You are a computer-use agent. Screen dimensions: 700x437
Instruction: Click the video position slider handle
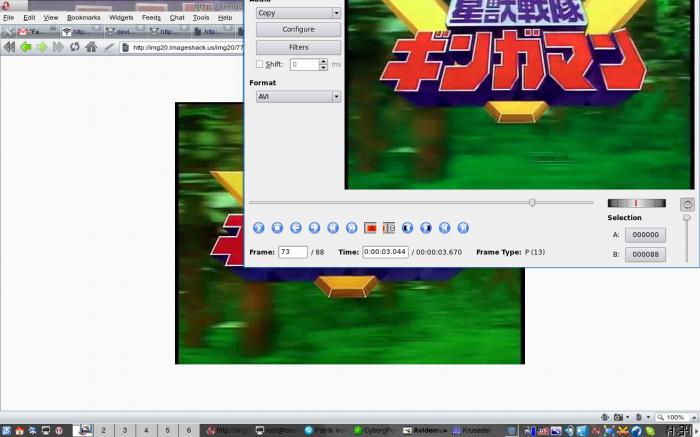[532, 203]
